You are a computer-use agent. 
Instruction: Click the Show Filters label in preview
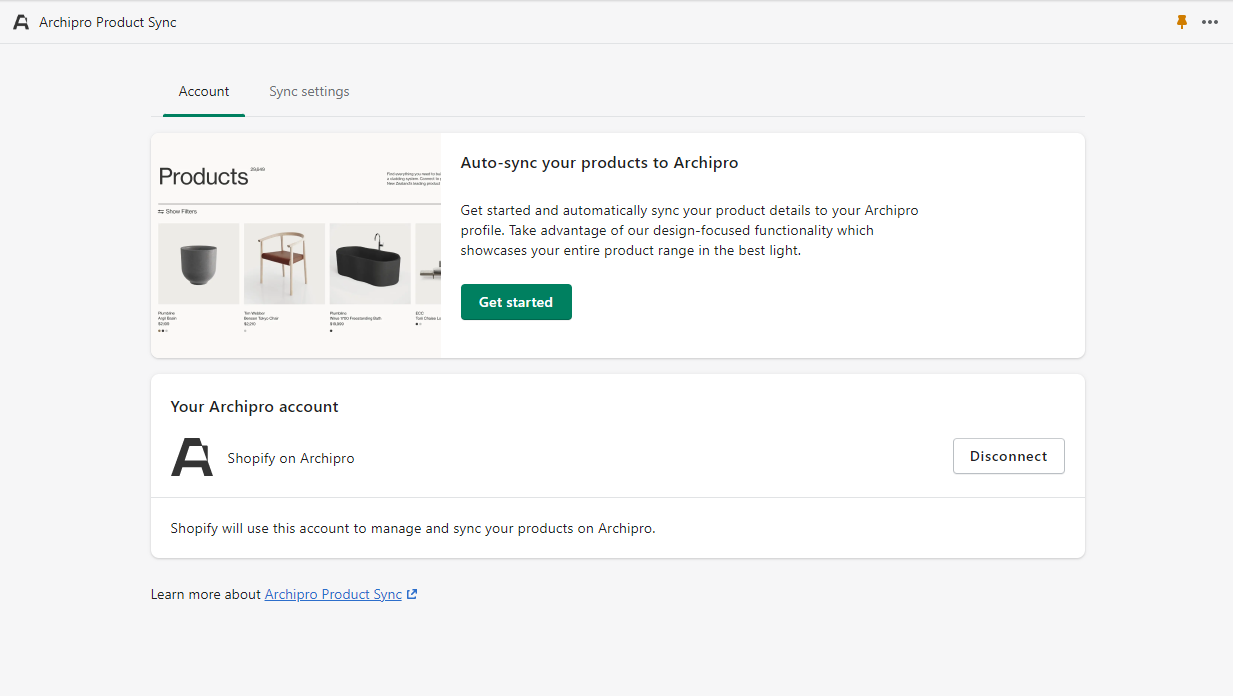pyautogui.click(x=178, y=212)
